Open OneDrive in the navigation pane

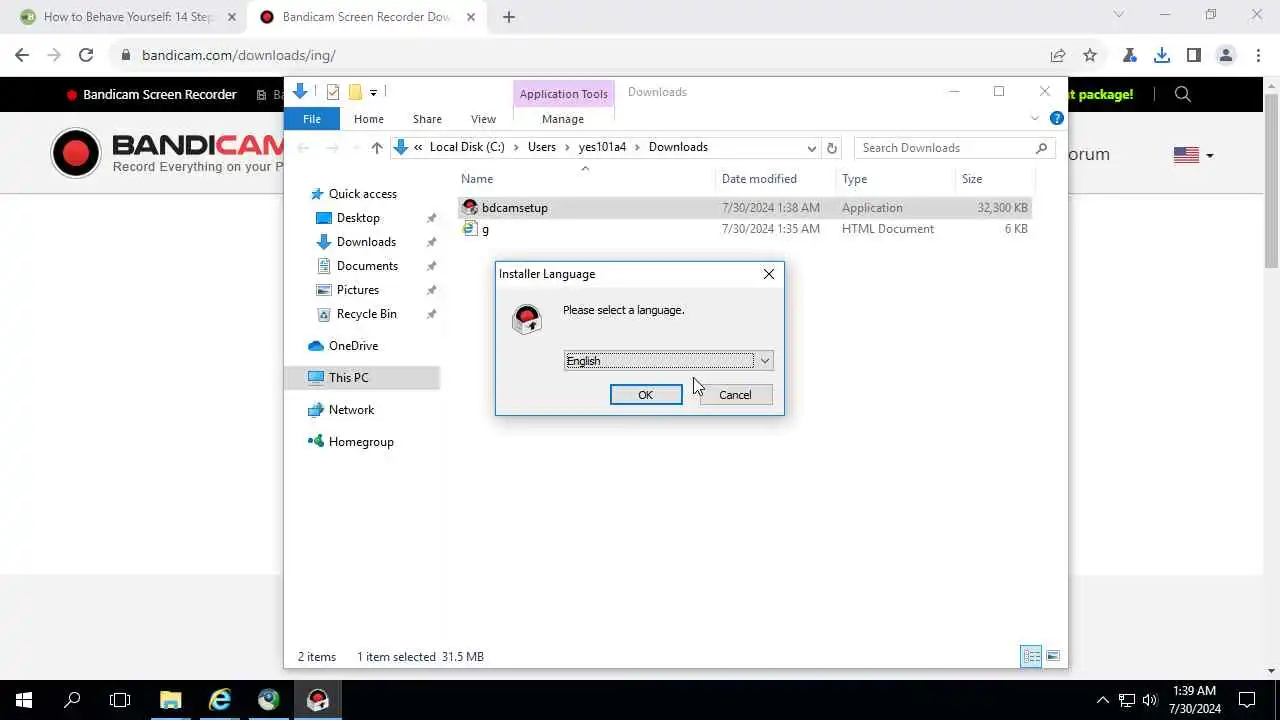(353, 346)
